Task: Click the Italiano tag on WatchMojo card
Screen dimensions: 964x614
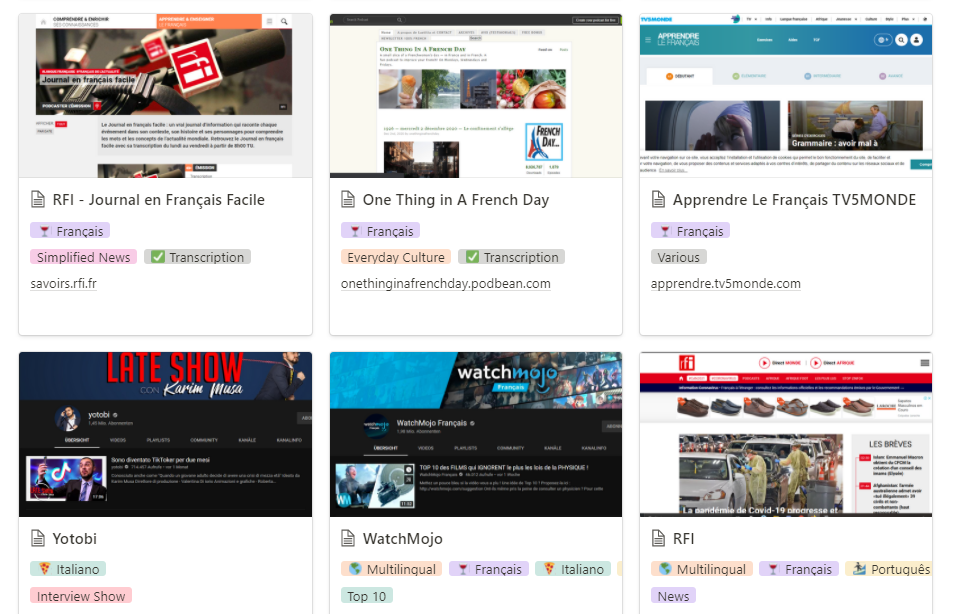Action: click(574, 569)
